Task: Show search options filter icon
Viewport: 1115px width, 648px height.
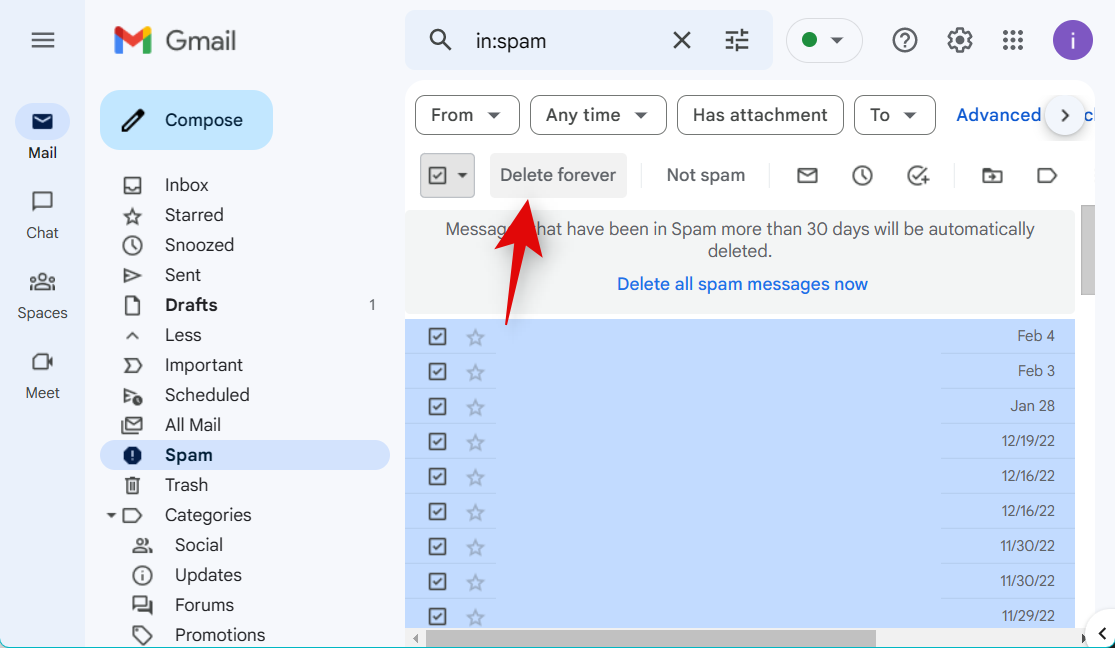Action: pos(737,40)
